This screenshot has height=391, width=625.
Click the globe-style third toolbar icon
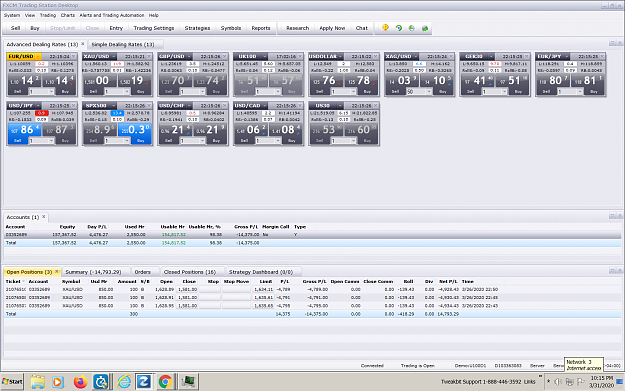tap(411, 28)
